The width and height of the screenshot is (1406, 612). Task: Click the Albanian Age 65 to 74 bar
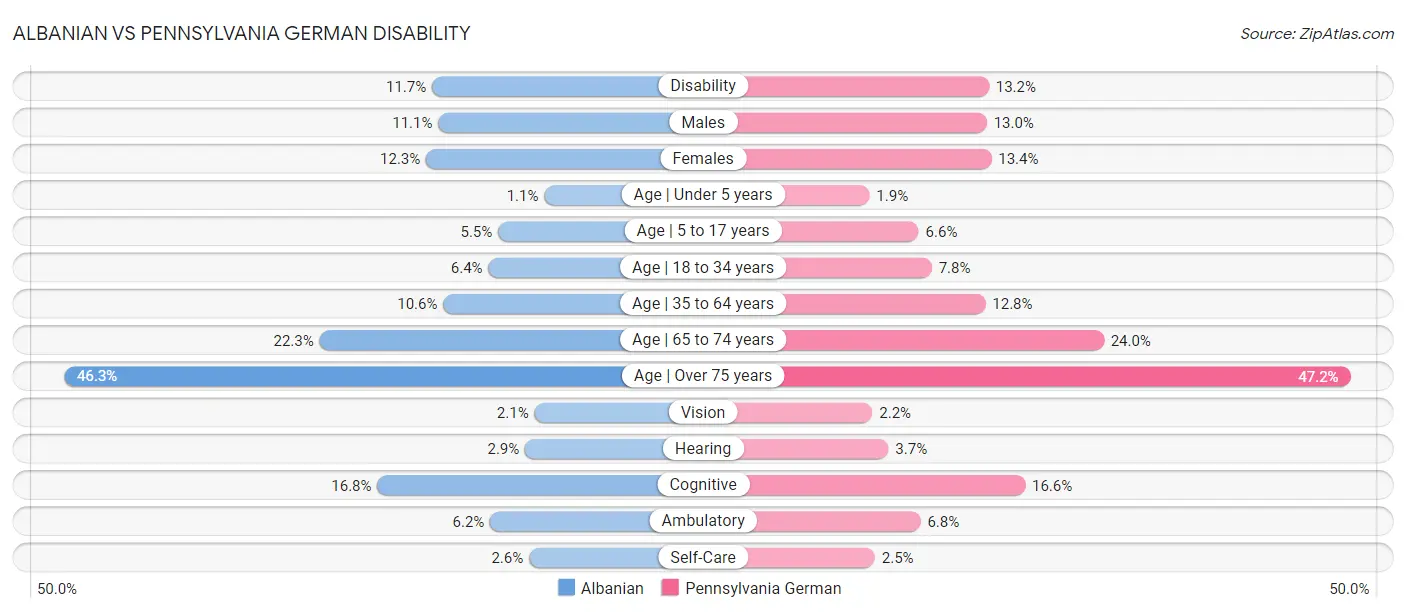pos(470,340)
